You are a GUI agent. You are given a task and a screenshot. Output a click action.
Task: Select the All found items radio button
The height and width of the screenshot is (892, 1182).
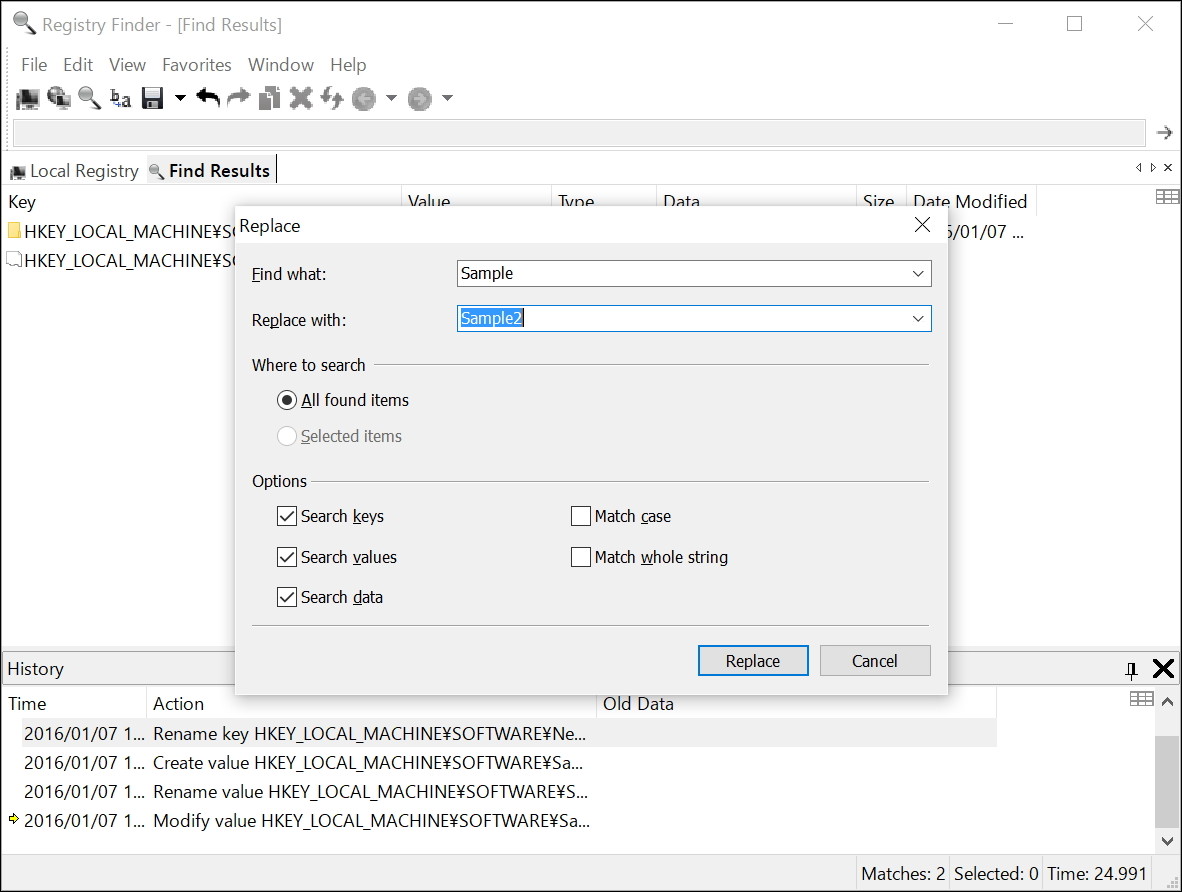point(286,400)
